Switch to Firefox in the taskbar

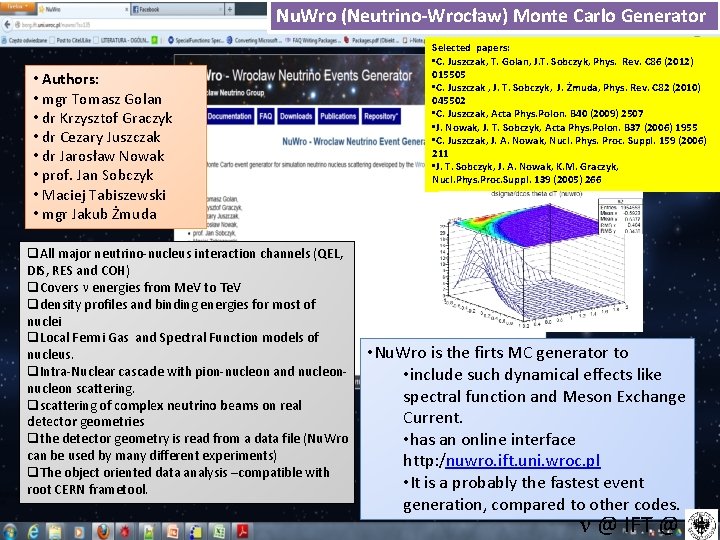(x=103, y=531)
